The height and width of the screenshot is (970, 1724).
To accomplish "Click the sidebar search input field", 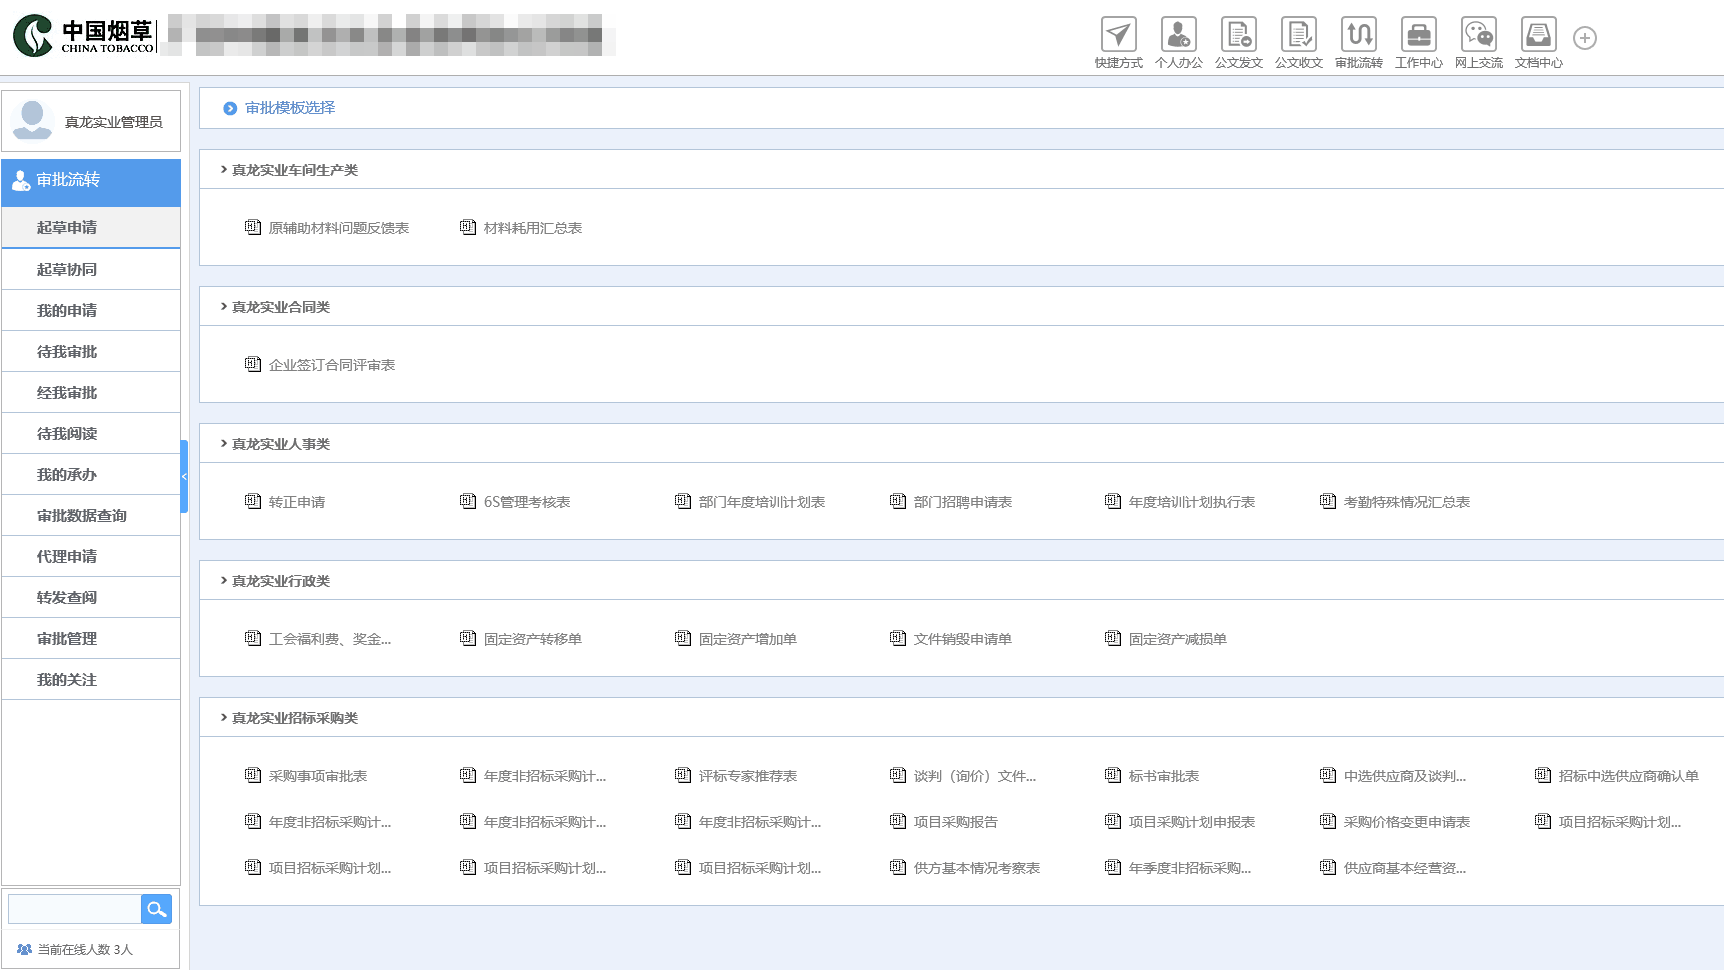I will pos(74,909).
